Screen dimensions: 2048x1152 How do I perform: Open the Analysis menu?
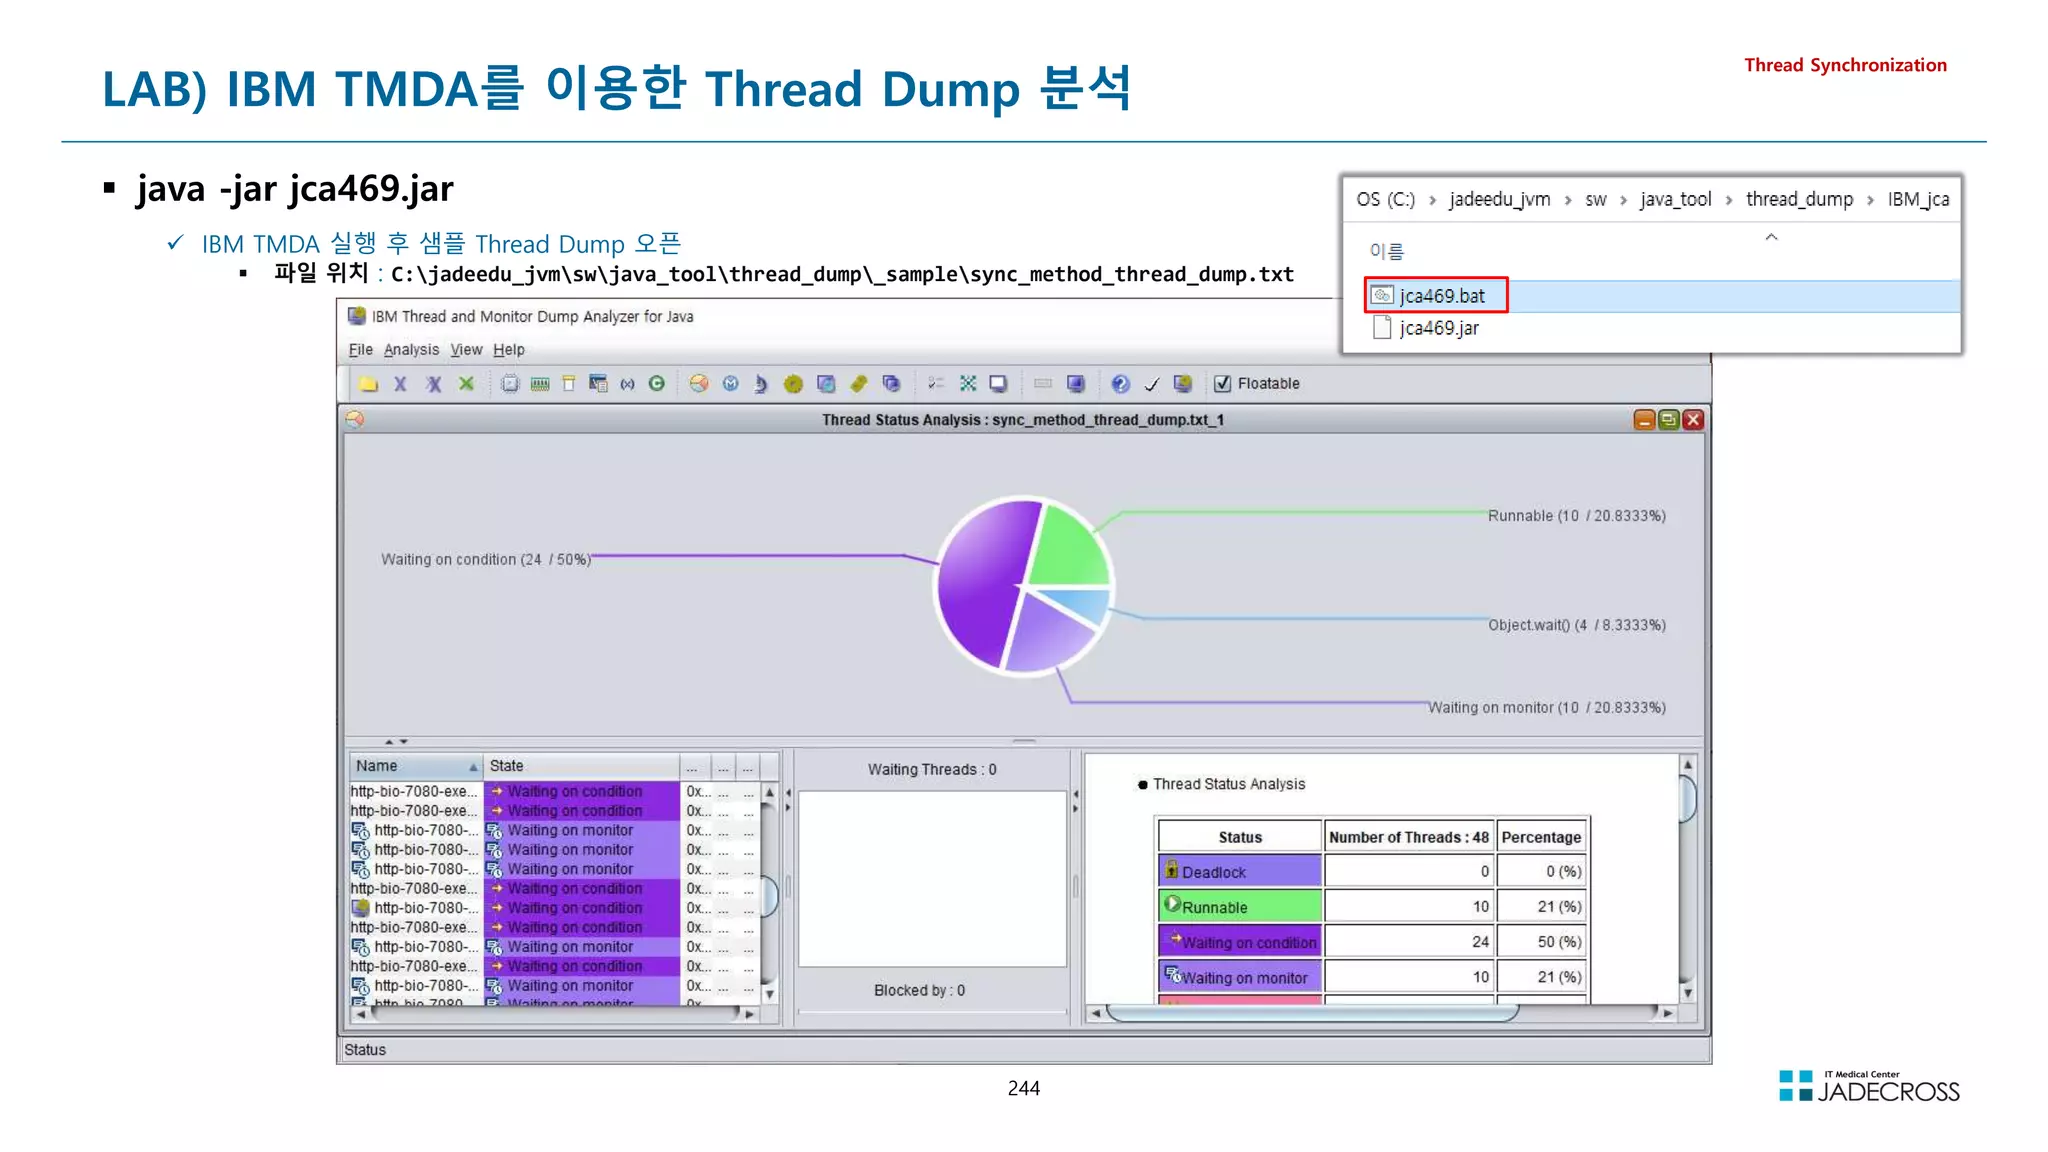pyautogui.click(x=411, y=350)
